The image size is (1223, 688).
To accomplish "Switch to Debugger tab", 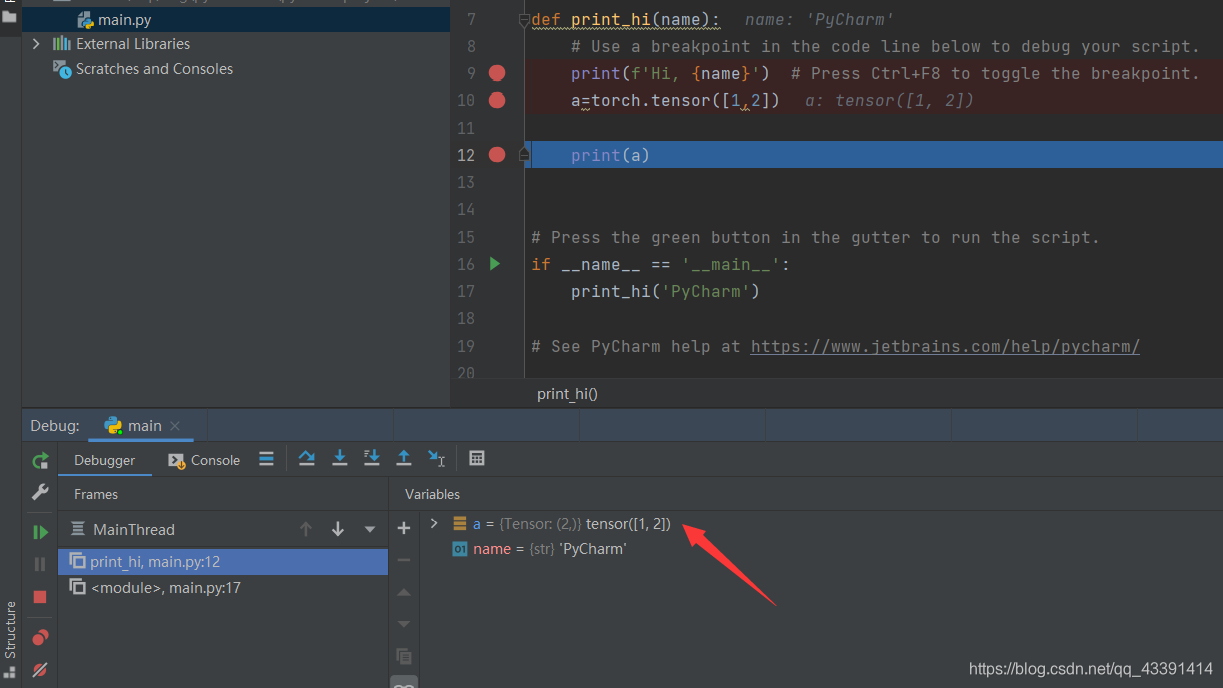I will [105, 460].
